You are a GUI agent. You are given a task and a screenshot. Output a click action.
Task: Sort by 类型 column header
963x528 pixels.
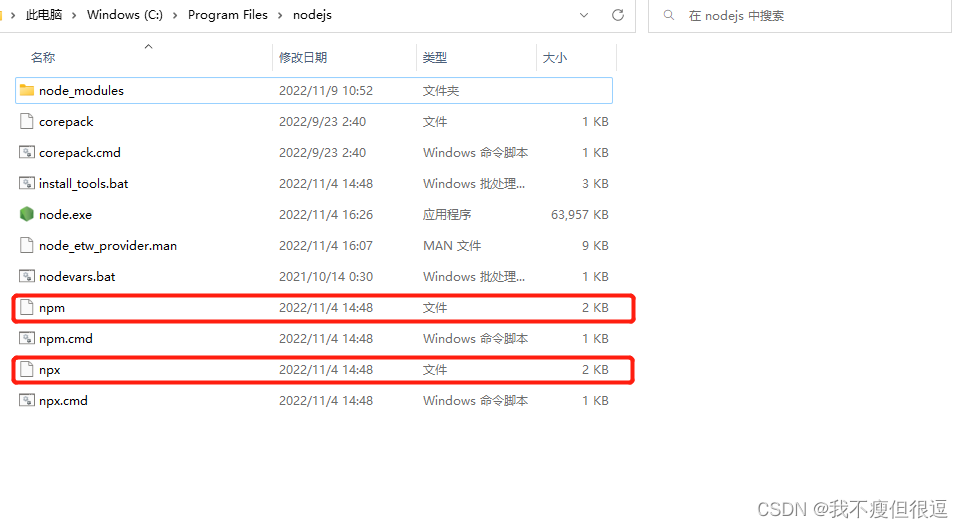pyautogui.click(x=435, y=58)
